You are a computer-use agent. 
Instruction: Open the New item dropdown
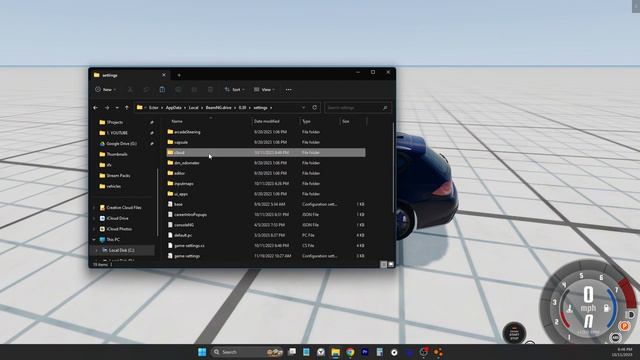[x=106, y=89]
